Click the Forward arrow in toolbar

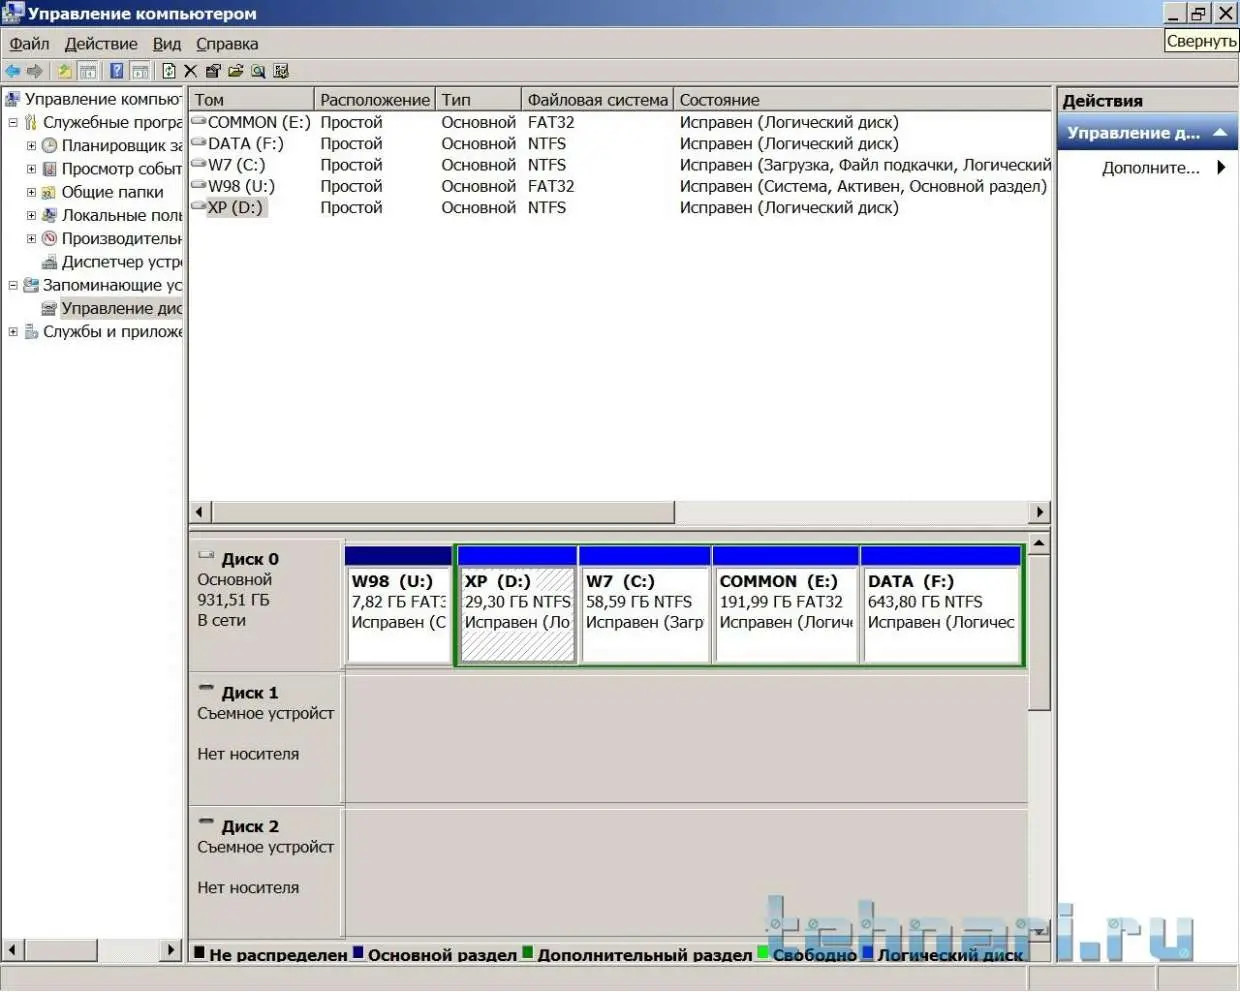35,71
